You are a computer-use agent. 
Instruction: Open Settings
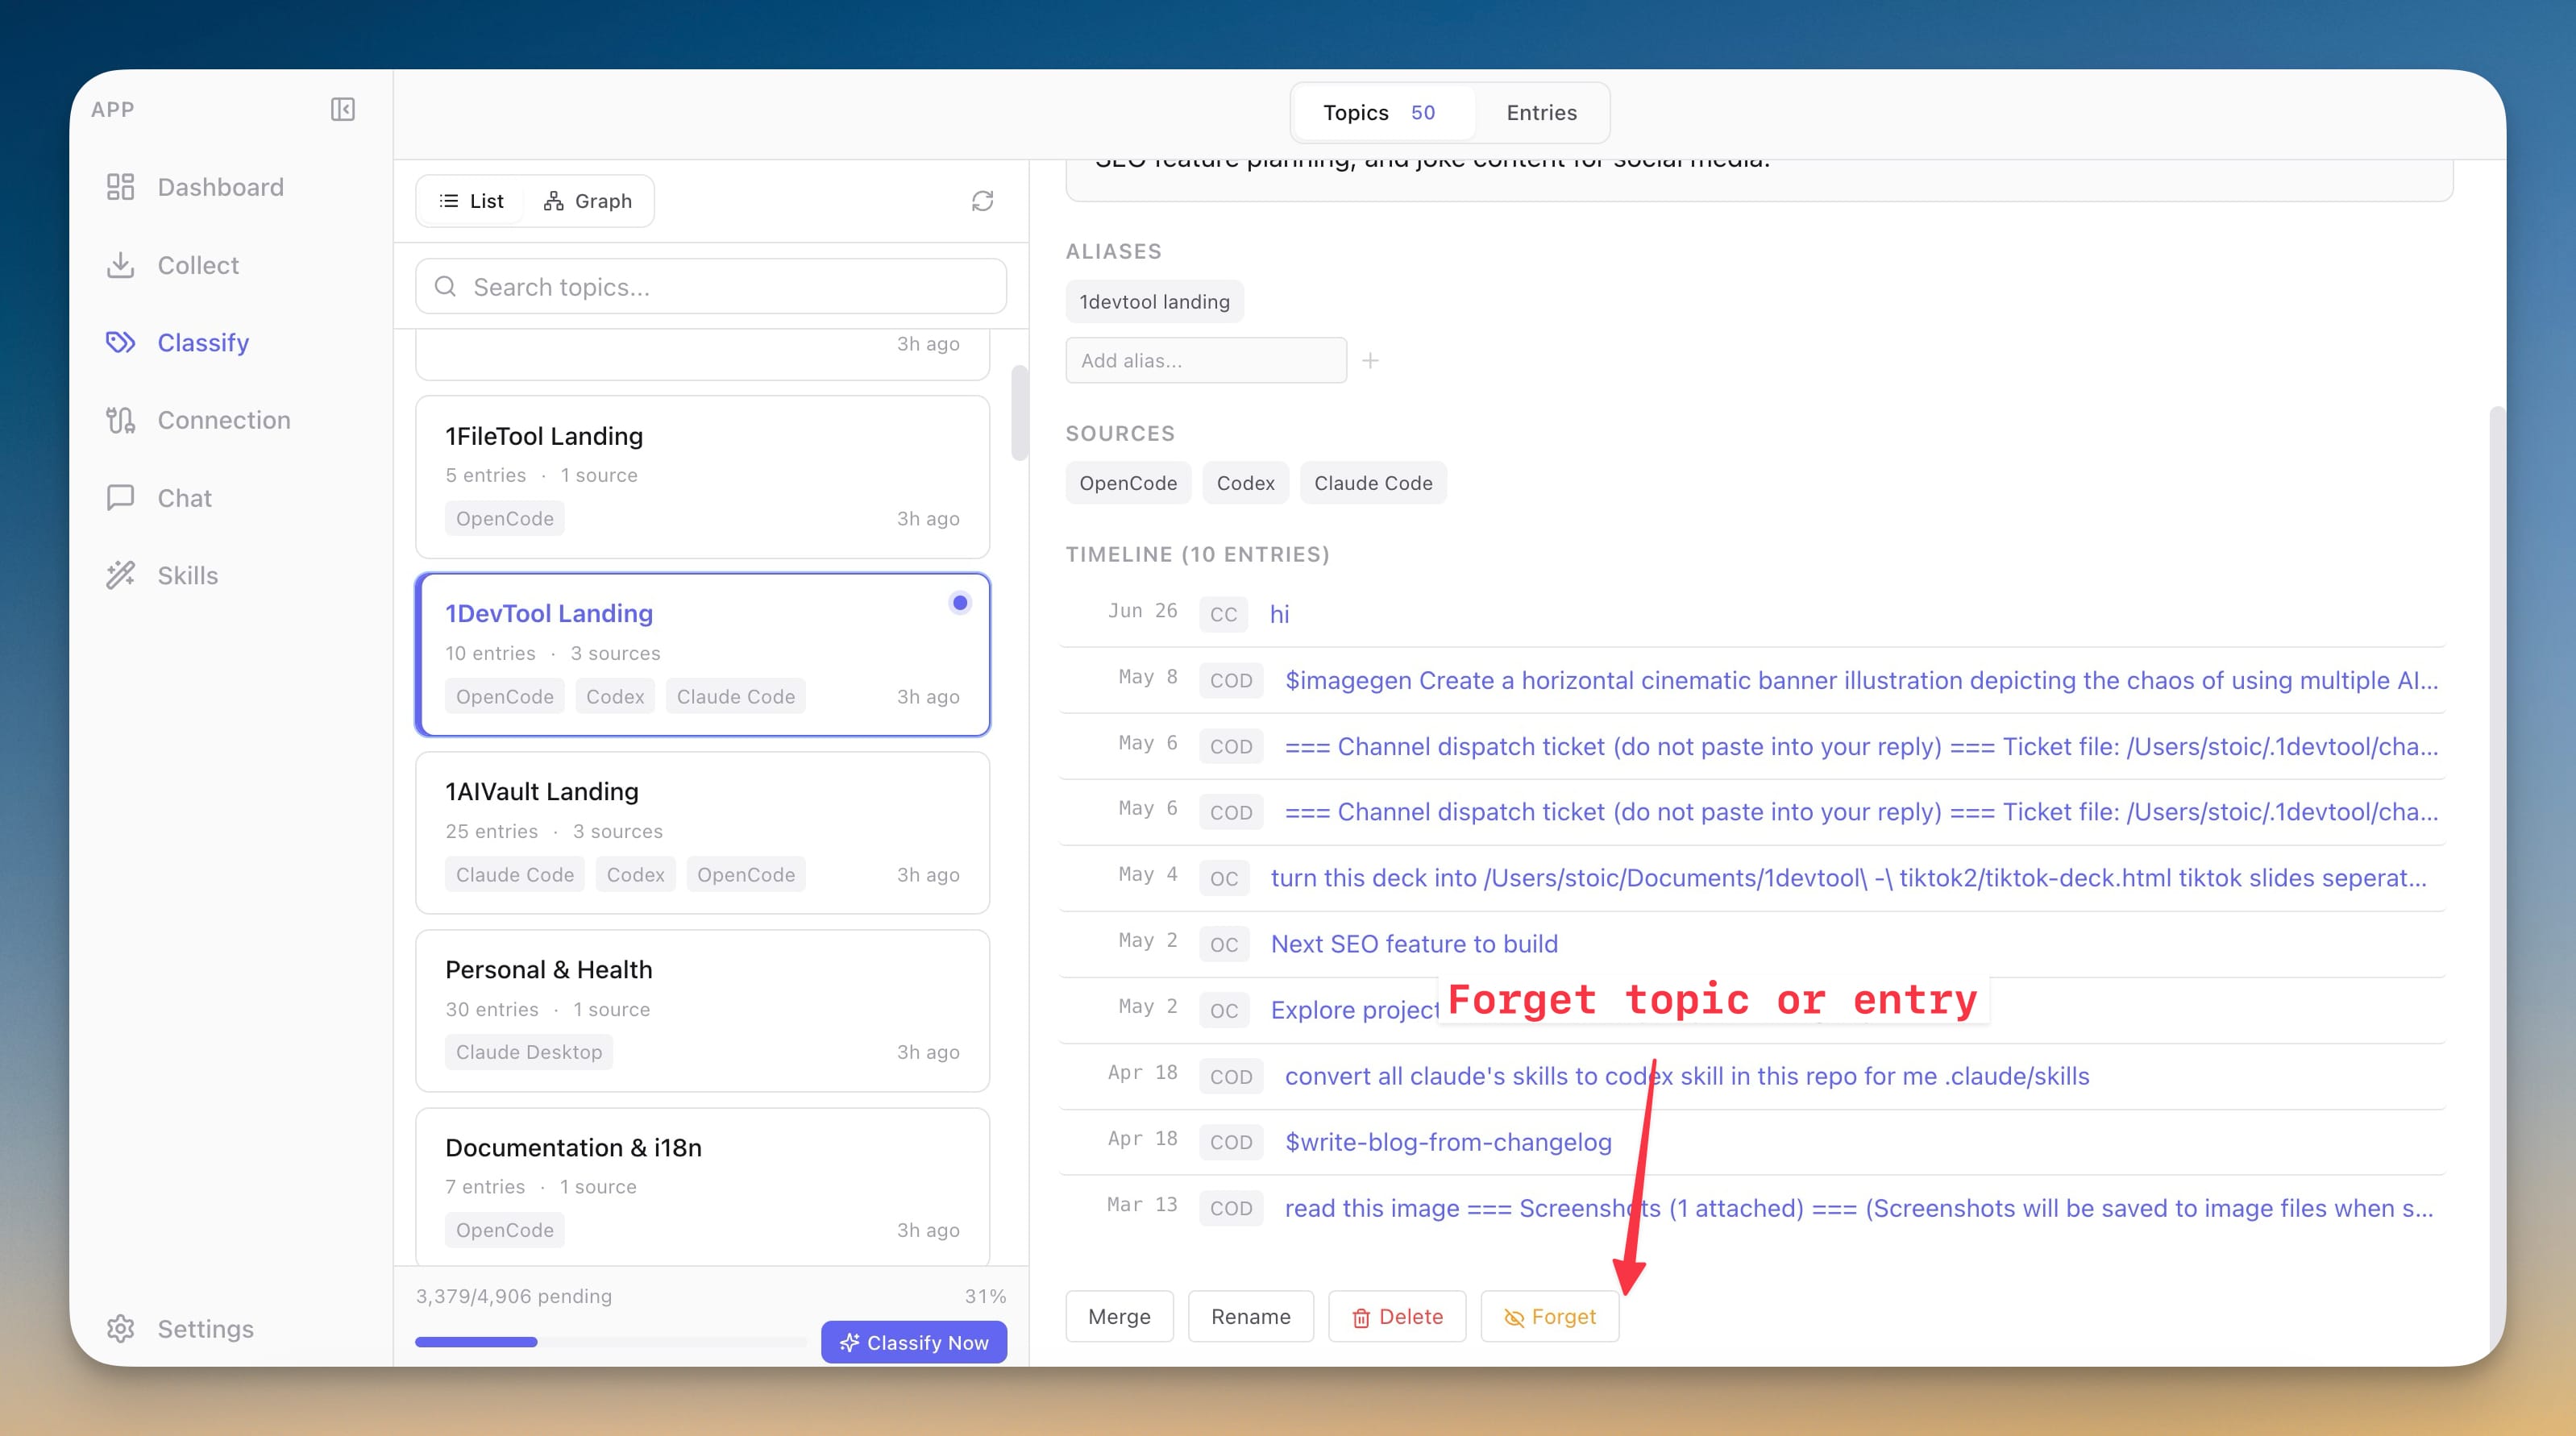coord(205,1328)
